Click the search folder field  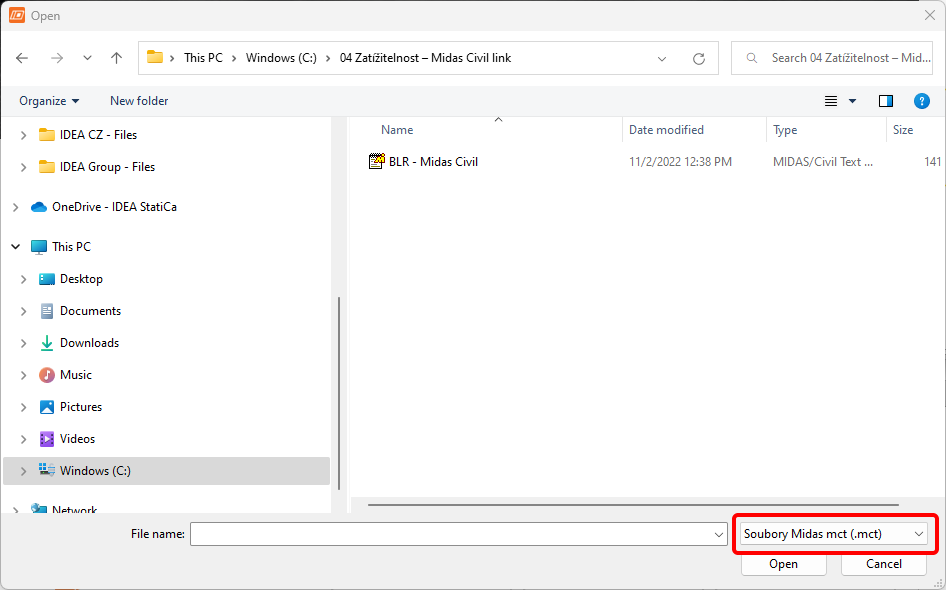point(832,58)
